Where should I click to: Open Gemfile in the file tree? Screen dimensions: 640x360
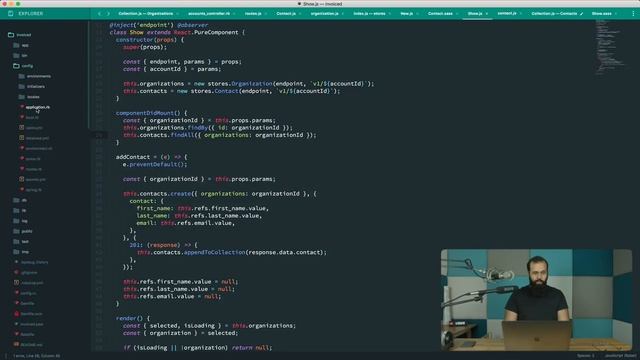27,303
